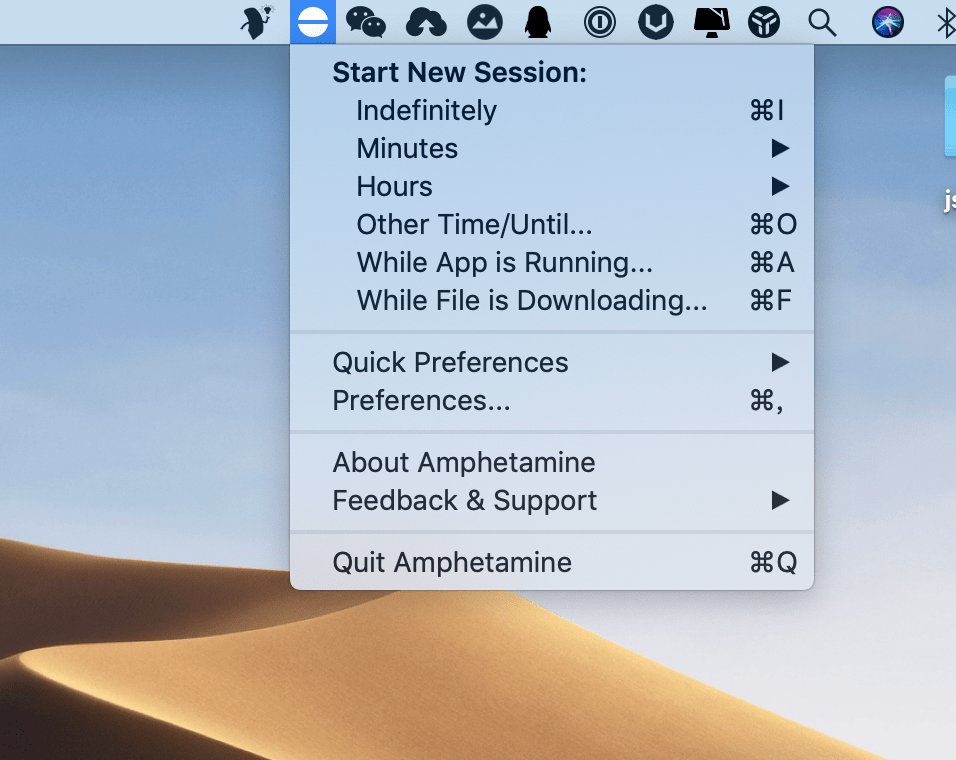Screen dimensions: 956x760
Task: Open Spotlight search magnifier icon
Action: pos(822,23)
